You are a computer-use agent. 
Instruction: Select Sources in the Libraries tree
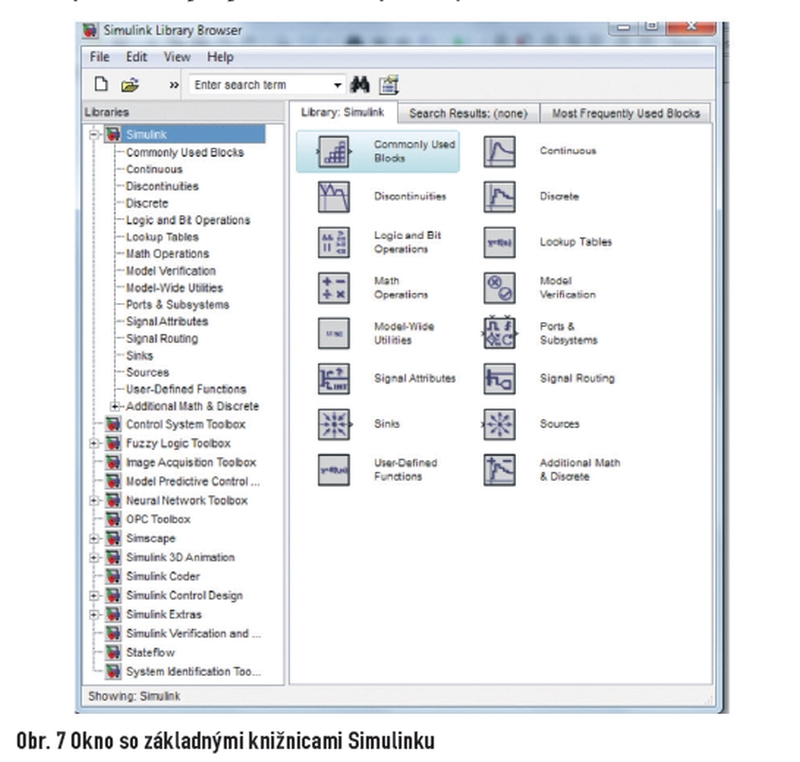[147, 372]
